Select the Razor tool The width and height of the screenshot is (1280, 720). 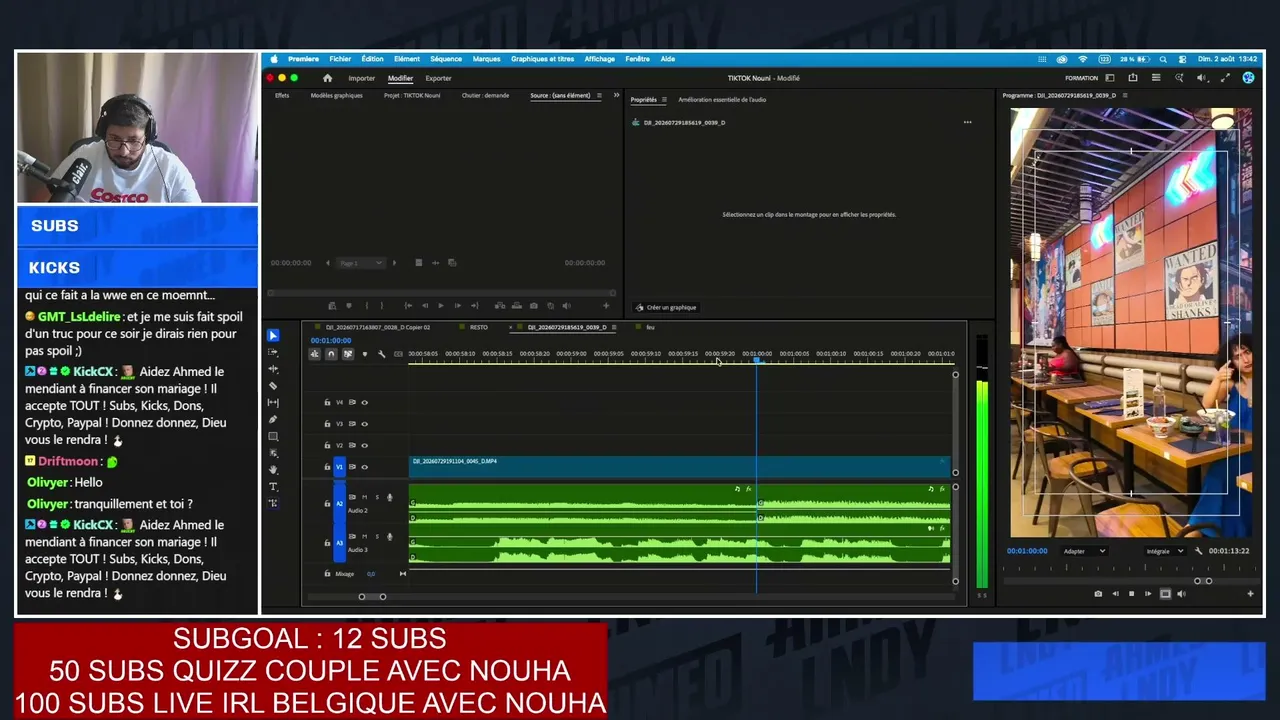273,386
